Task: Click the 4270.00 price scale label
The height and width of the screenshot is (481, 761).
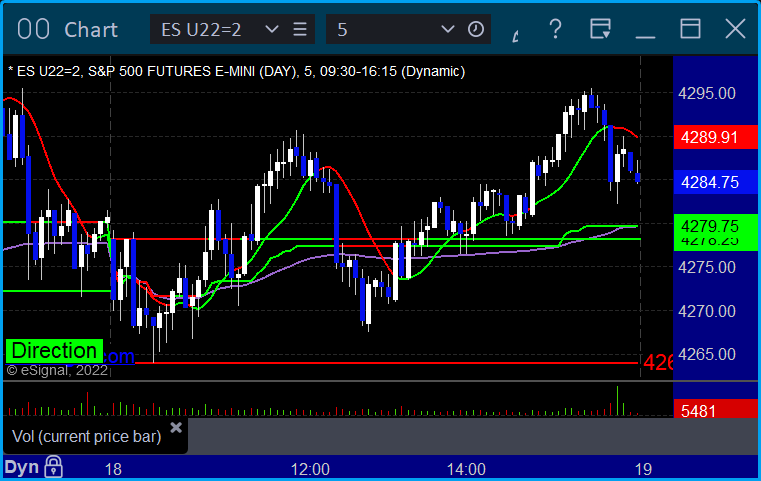Action: pyautogui.click(x=707, y=311)
